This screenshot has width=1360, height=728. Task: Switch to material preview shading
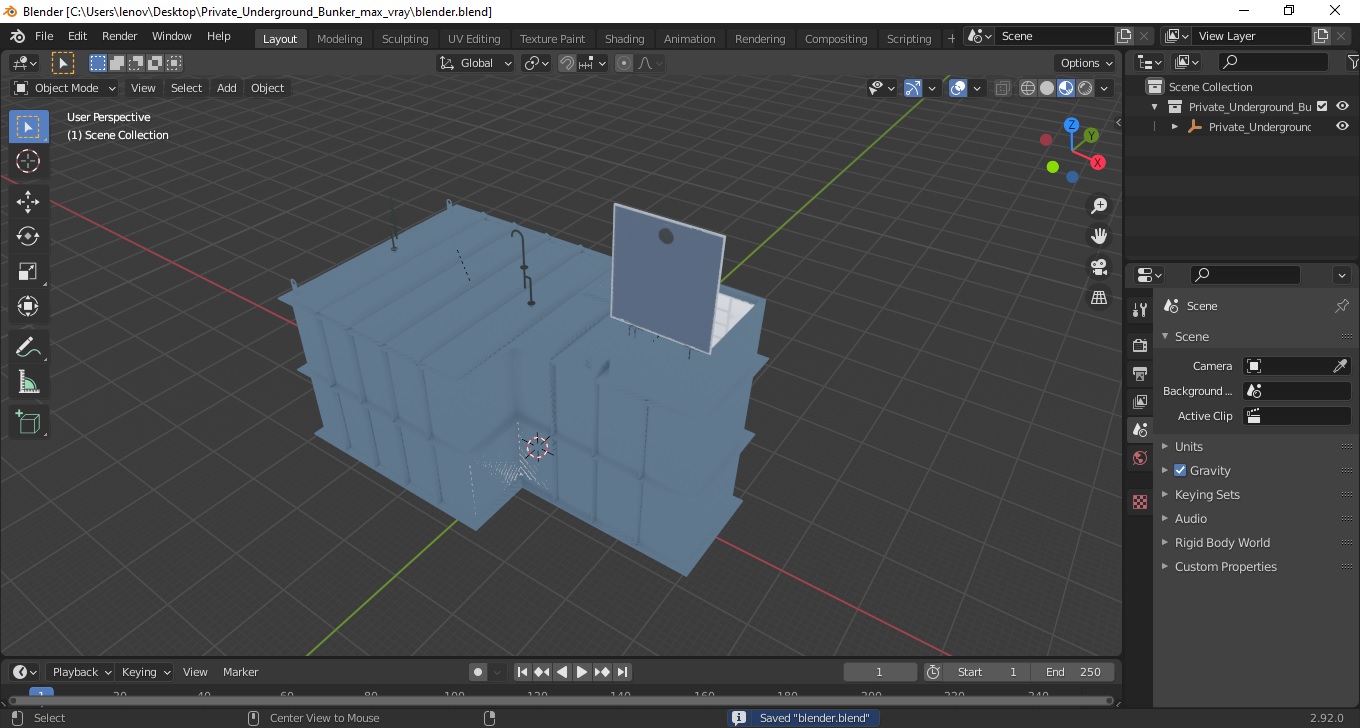[x=1066, y=88]
